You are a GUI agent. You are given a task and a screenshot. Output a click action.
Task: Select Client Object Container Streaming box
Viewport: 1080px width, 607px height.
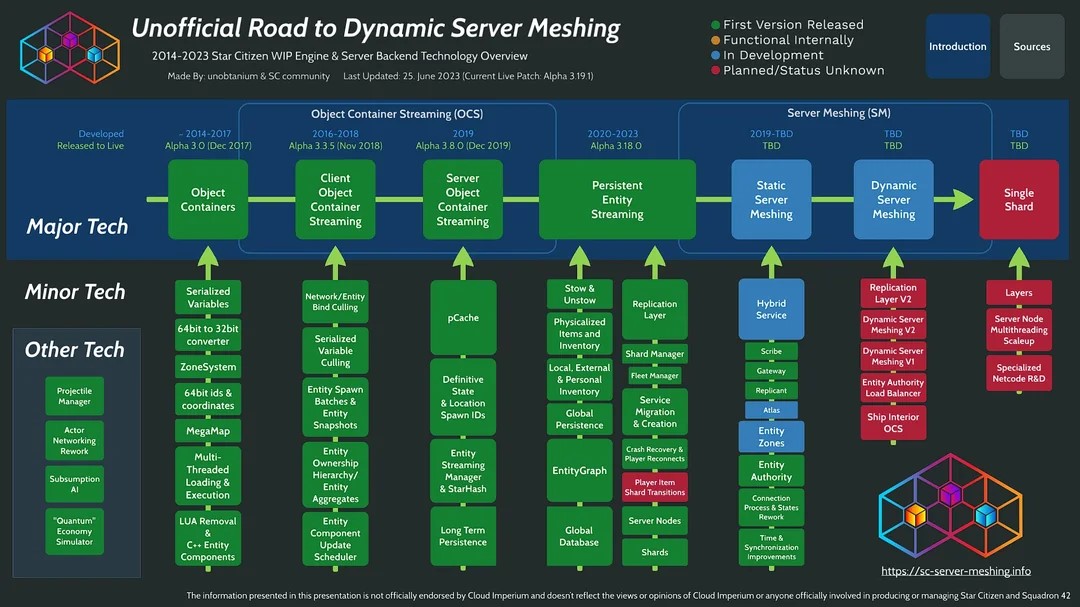pyautogui.click(x=335, y=200)
